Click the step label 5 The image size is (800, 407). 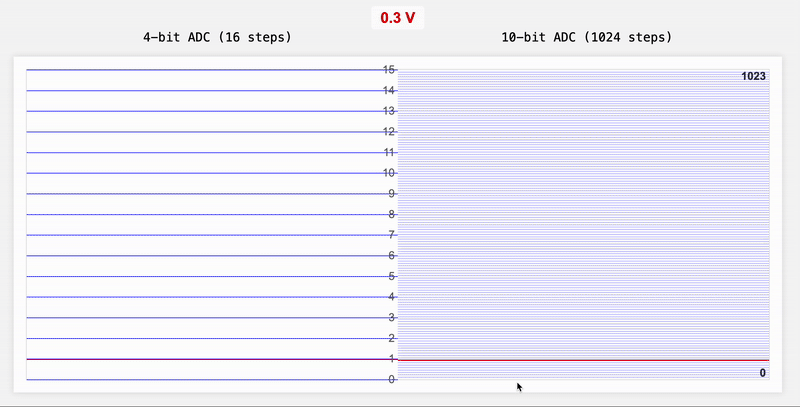pyautogui.click(x=392, y=276)
